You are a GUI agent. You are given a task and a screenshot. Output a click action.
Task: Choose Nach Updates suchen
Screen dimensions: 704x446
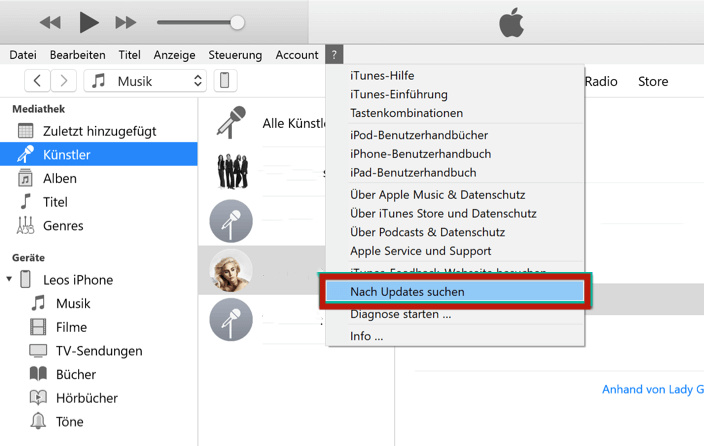[454, 291]
